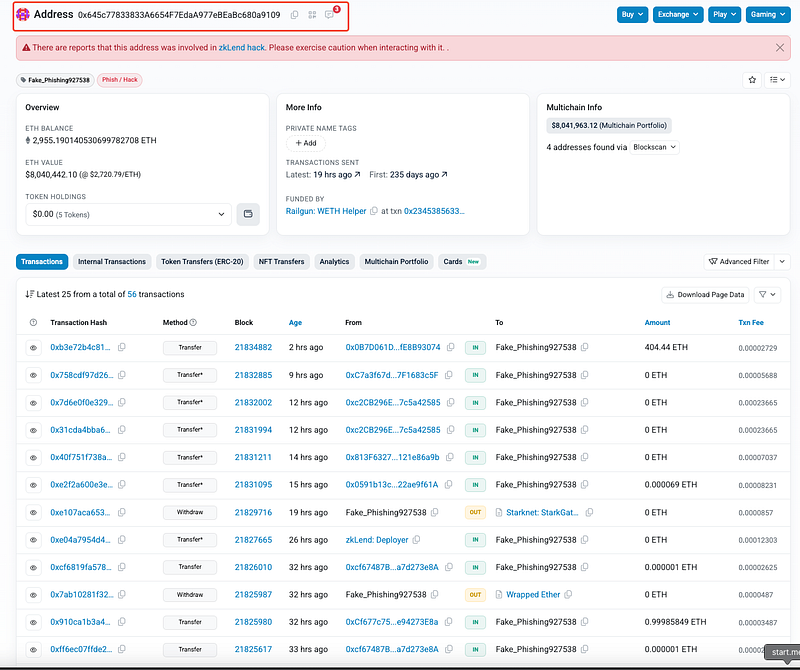Copy transaction hash 0xb3e72b4c81
This screenshot has width=800, height=670.
coord(122,347)
